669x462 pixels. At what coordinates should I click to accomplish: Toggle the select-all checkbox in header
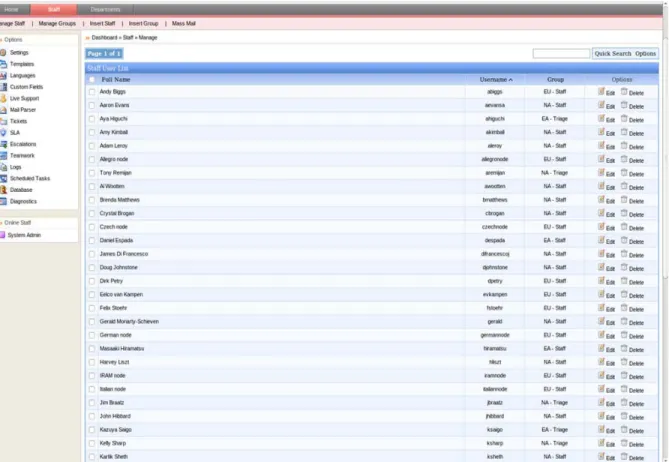92,80
